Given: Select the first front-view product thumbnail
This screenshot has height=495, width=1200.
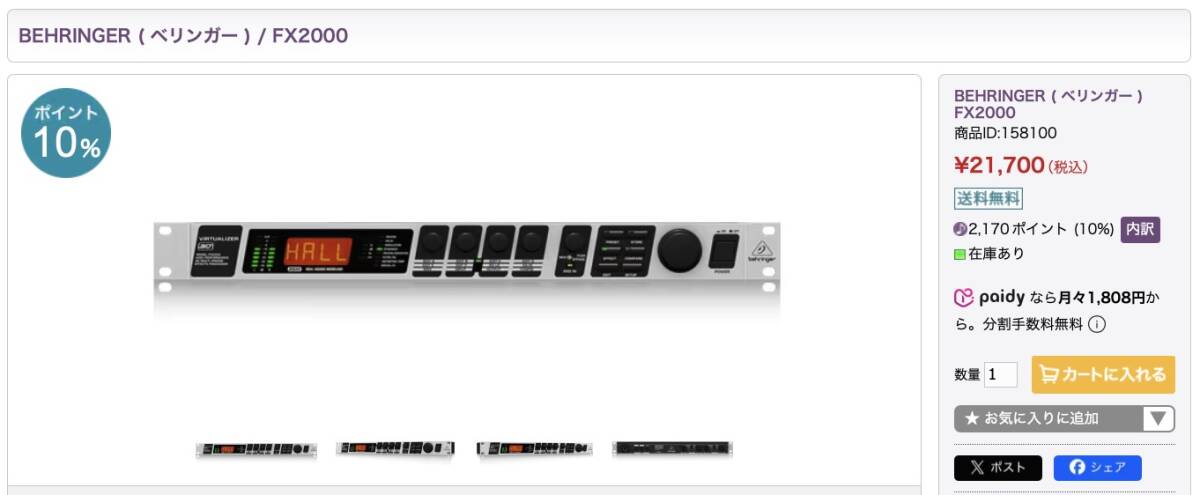Looking at the screenshot, I should 256,449.
